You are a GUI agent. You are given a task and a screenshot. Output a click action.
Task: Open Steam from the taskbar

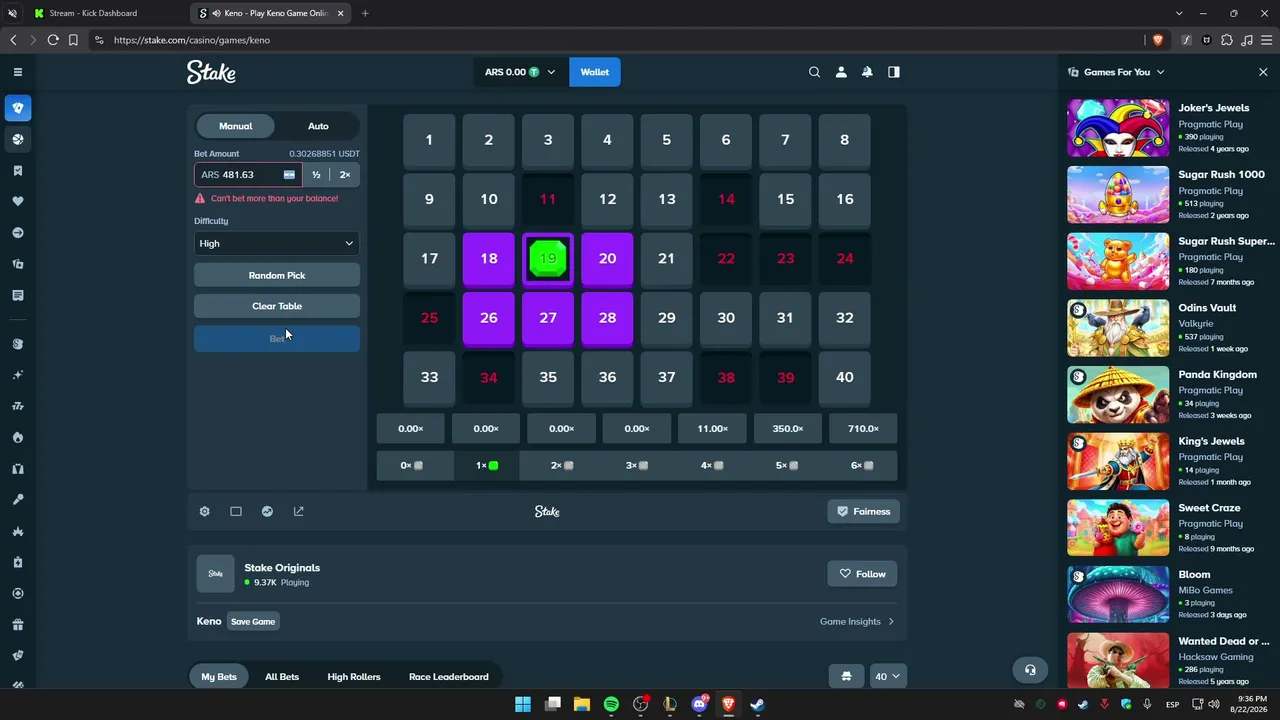tap(757, 704)
